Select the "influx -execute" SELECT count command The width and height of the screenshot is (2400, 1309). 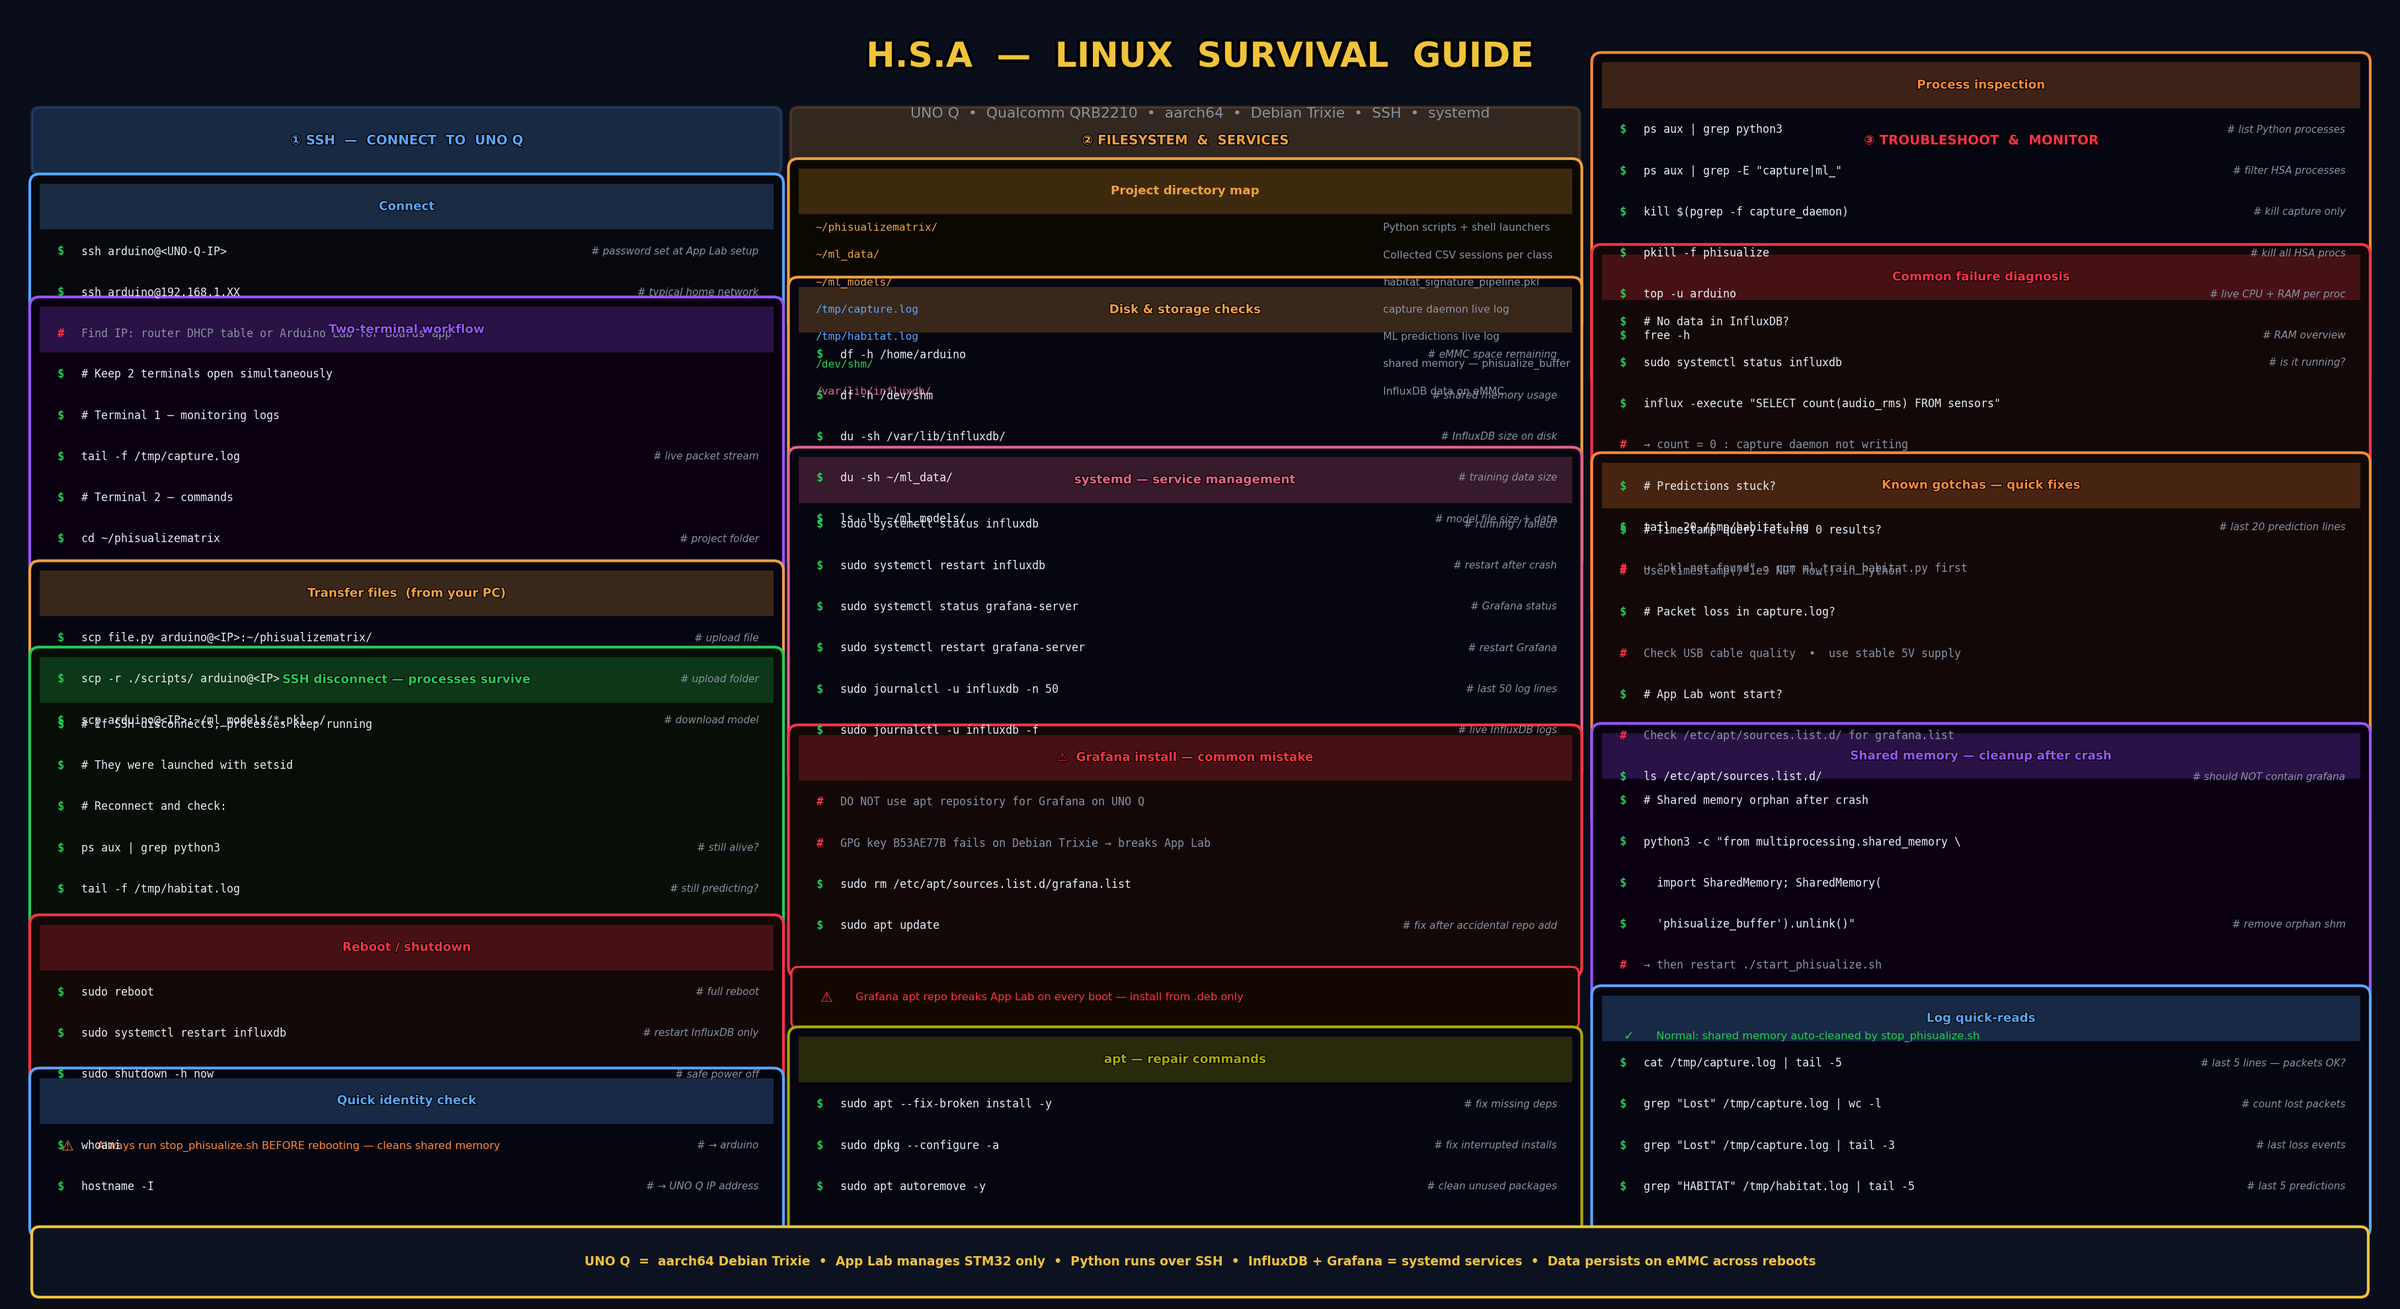pyautogui.click(x=1822, y=403)
